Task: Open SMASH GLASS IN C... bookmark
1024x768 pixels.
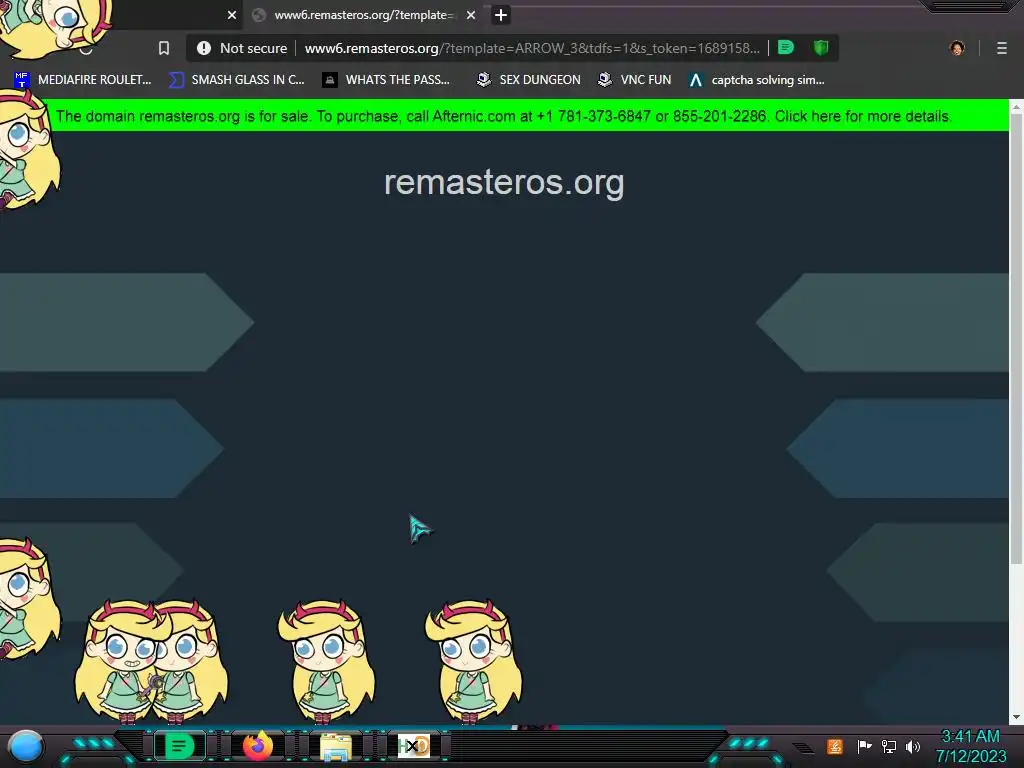Action: [x=236, y=80]
